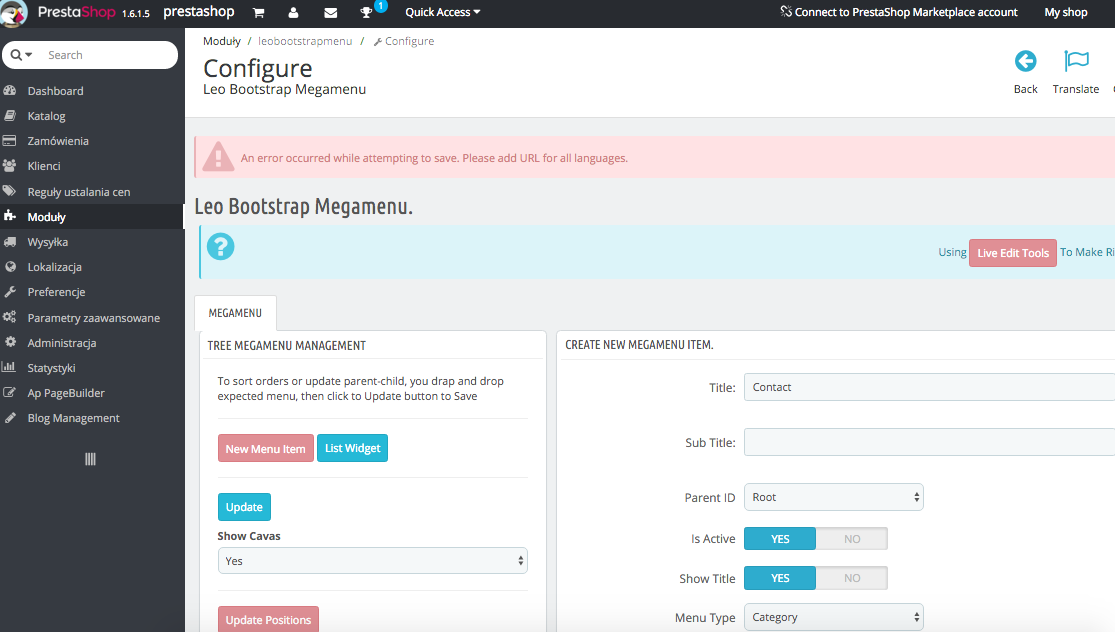1115x632 pixels.
Task: Click the Statystyki bar chart icon
Action: (9, 367)
